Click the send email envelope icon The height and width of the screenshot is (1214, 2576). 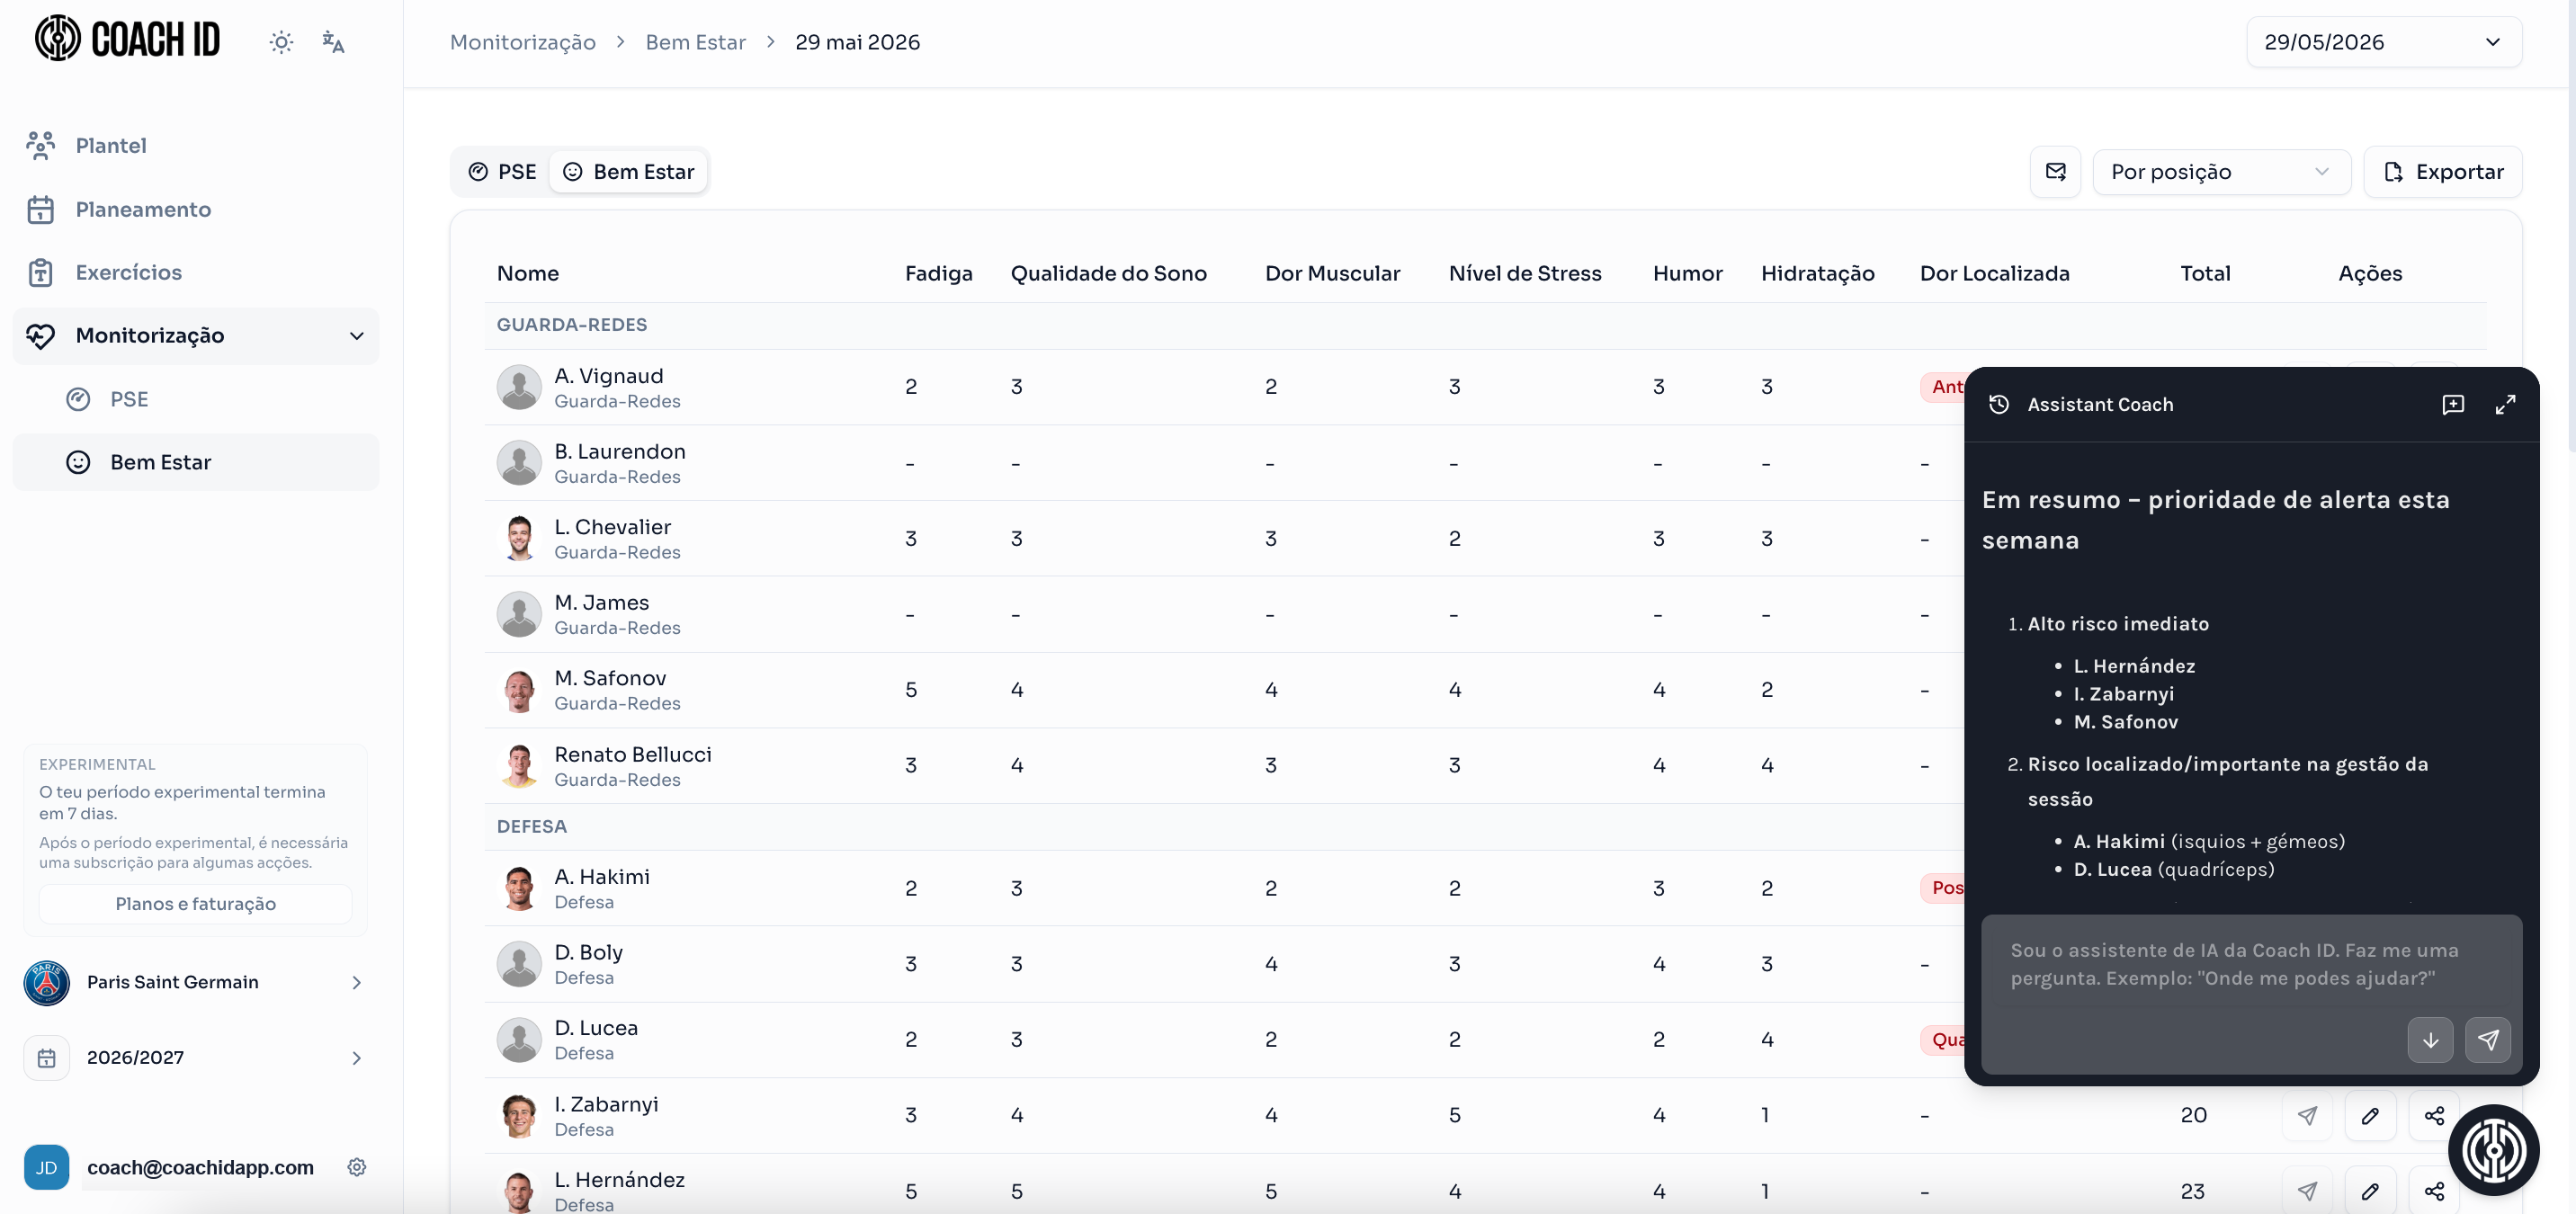click(x=2055, y=172)
